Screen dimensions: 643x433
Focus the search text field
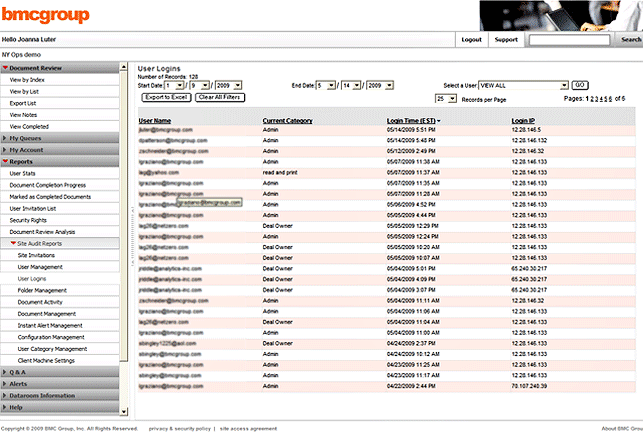pos(569,40)
